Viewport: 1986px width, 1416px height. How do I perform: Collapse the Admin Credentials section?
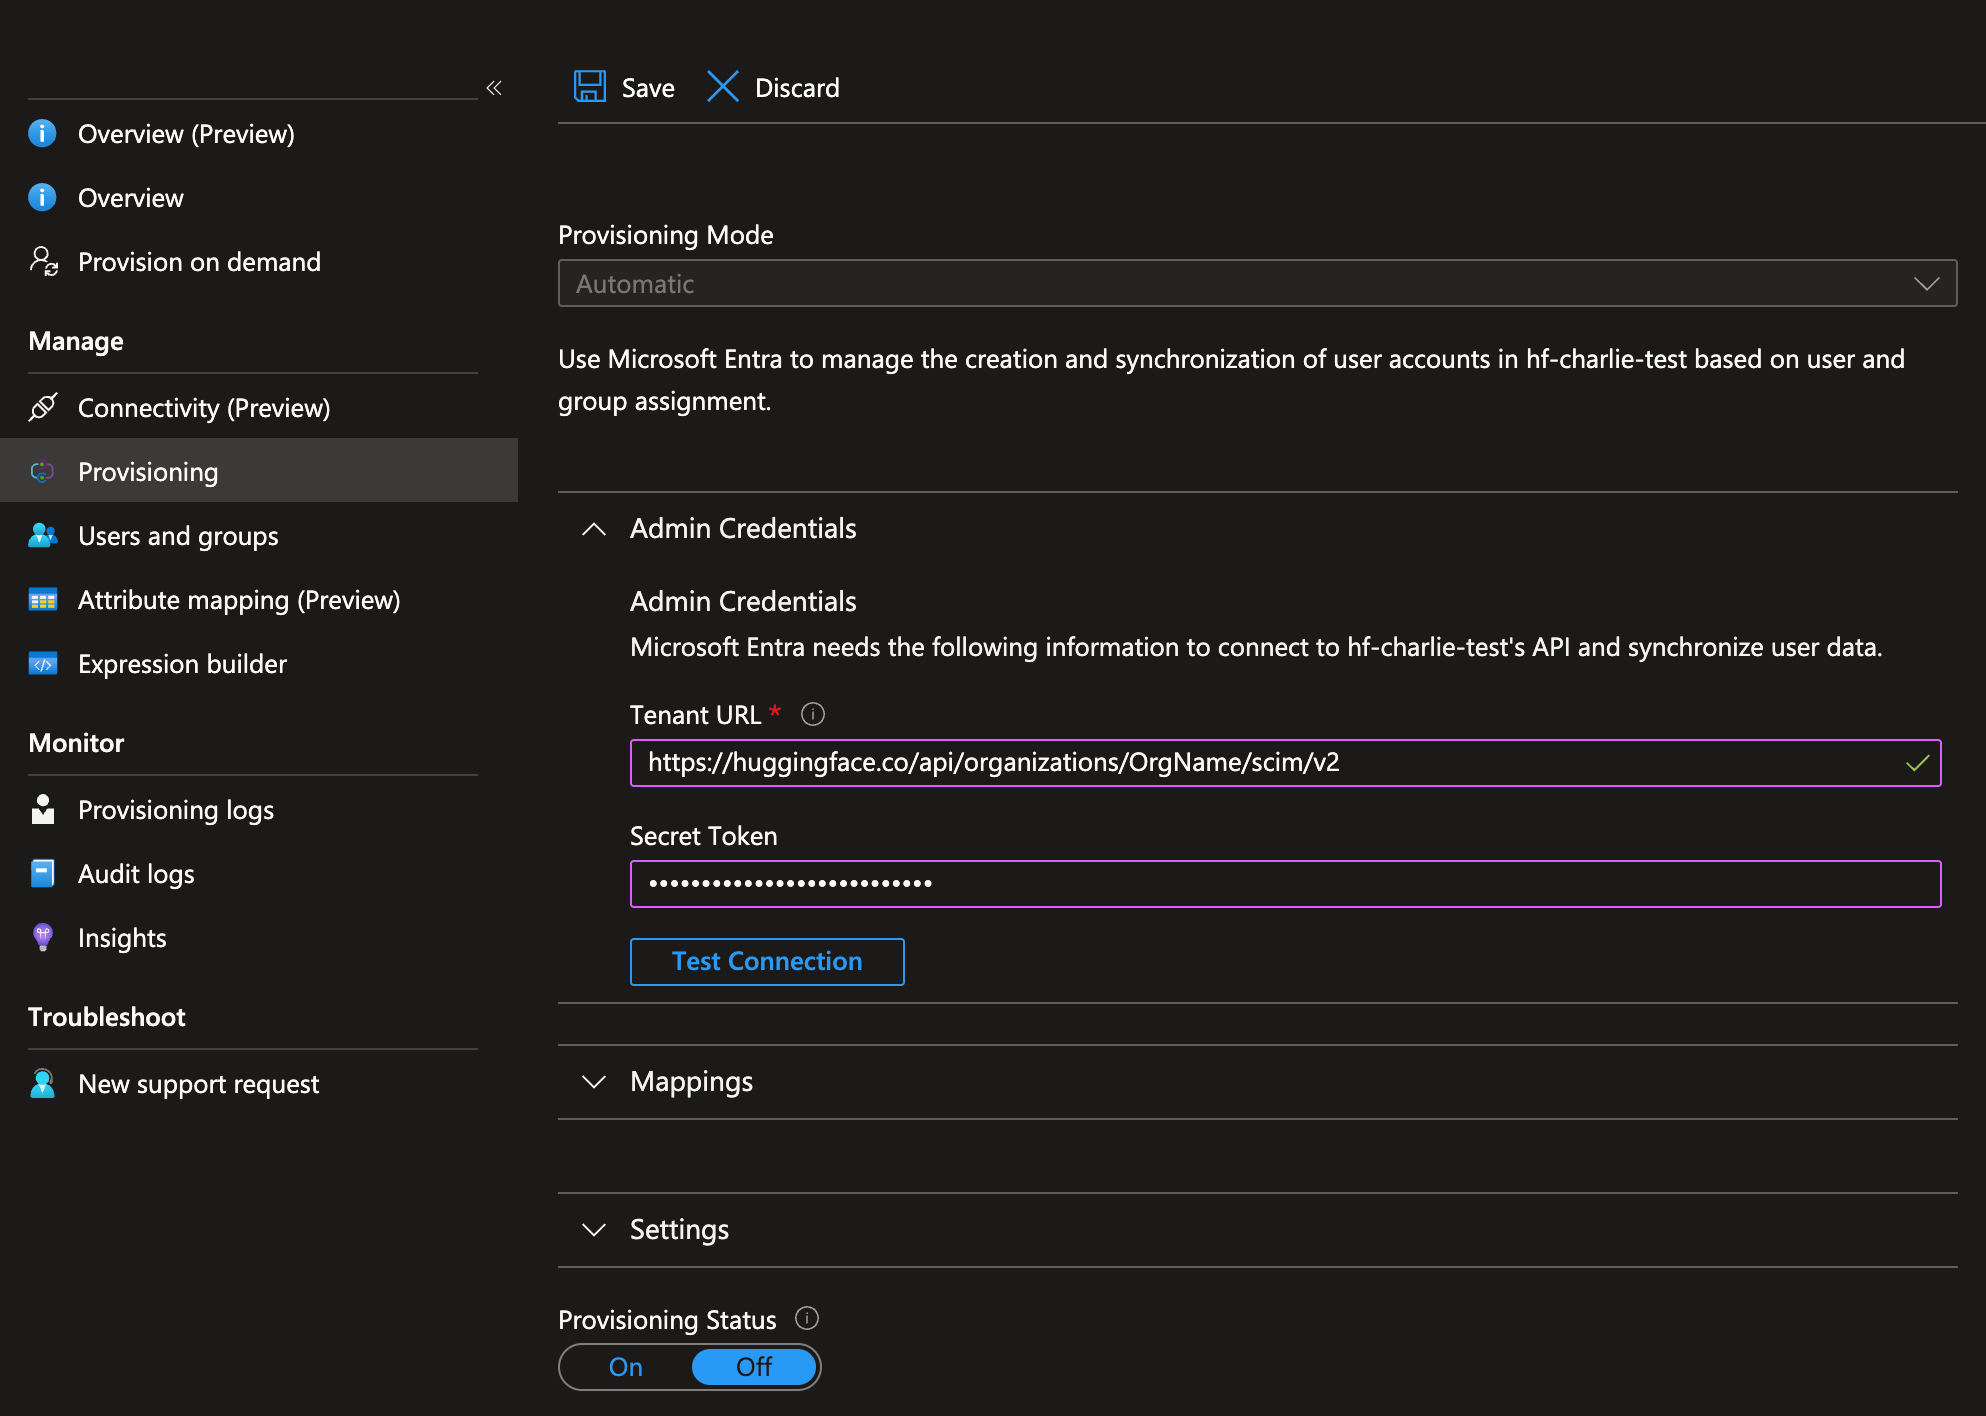click(594, 530)
